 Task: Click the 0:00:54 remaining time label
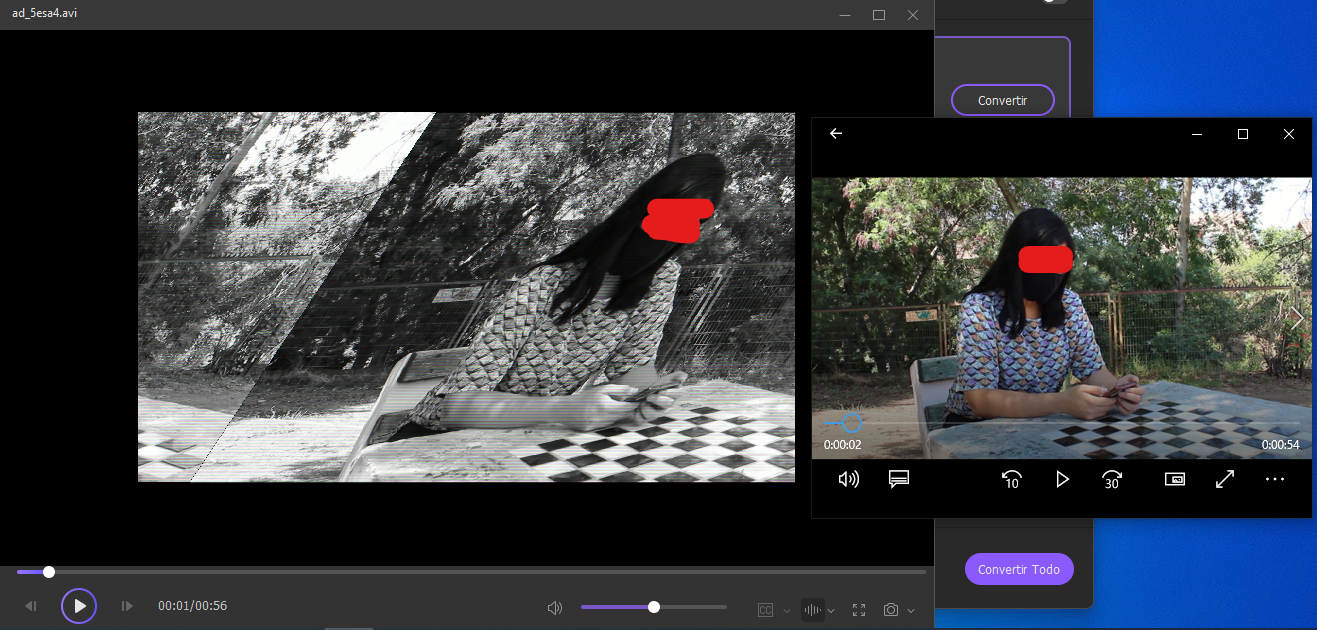coord(1281,445)
